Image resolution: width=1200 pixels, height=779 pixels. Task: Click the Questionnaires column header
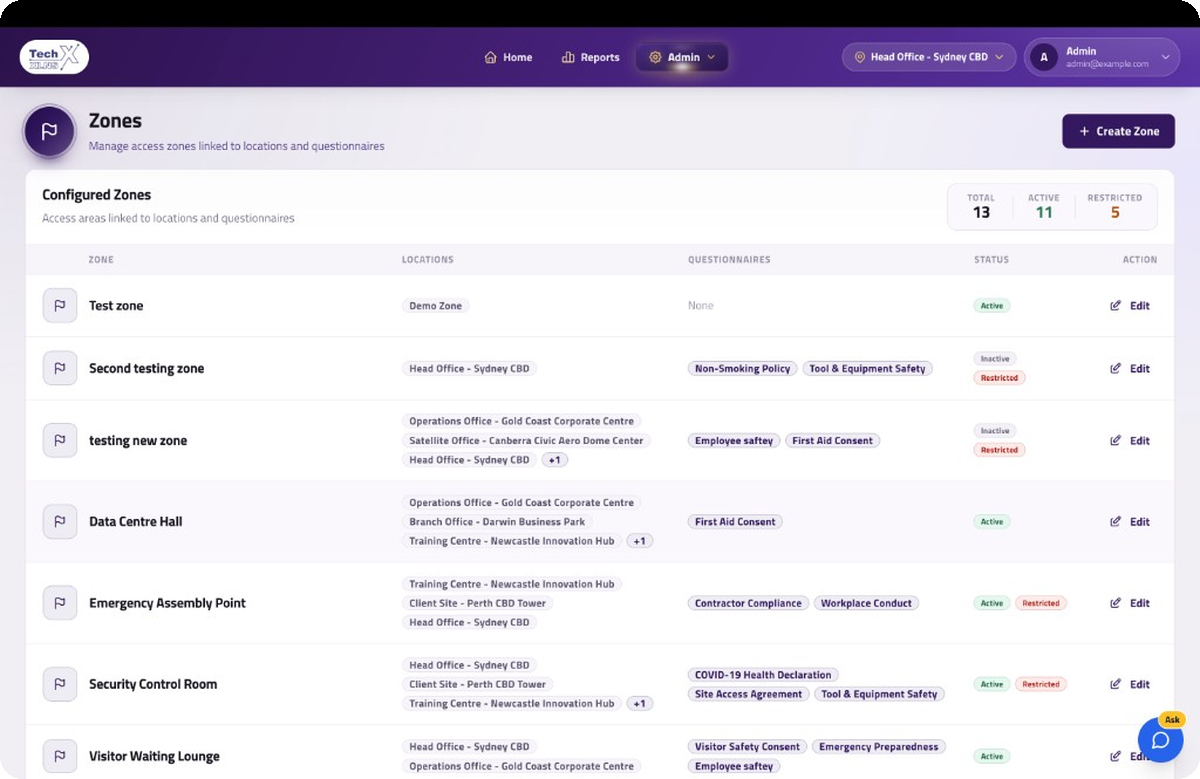click(729, 260)
